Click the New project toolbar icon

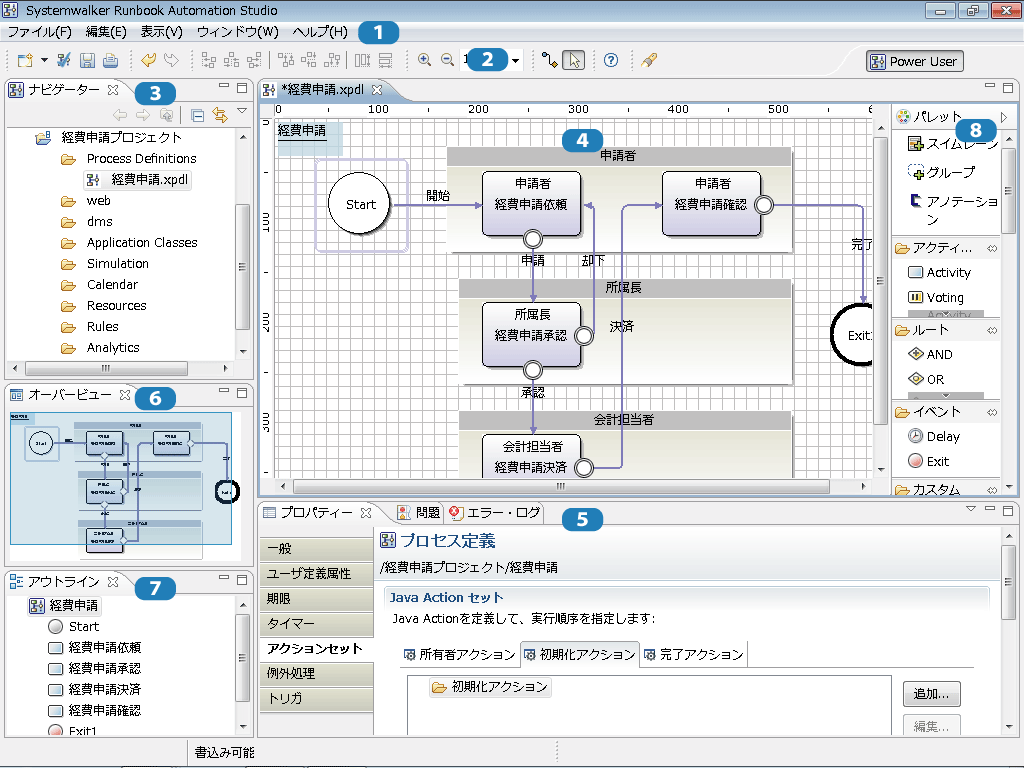[x=25, y=61]
